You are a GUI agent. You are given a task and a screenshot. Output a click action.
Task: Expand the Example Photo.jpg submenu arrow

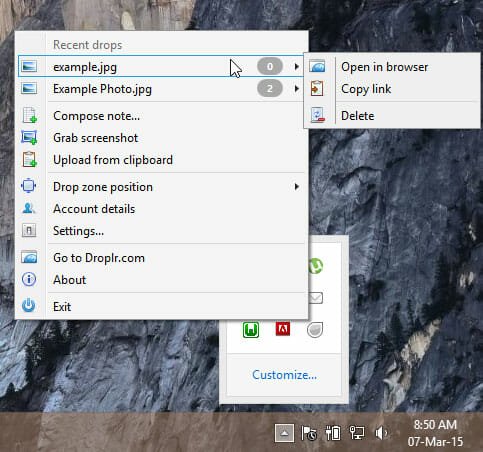(296, 89)
